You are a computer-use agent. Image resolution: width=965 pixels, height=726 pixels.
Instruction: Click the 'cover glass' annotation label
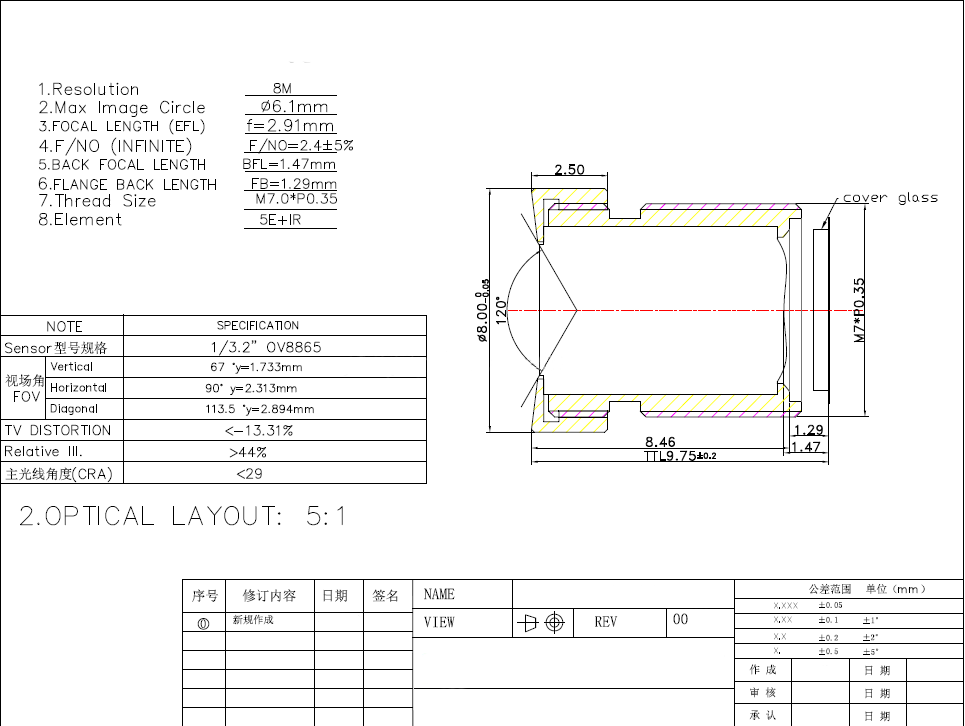pyautogui.click(x=890, y=198)
